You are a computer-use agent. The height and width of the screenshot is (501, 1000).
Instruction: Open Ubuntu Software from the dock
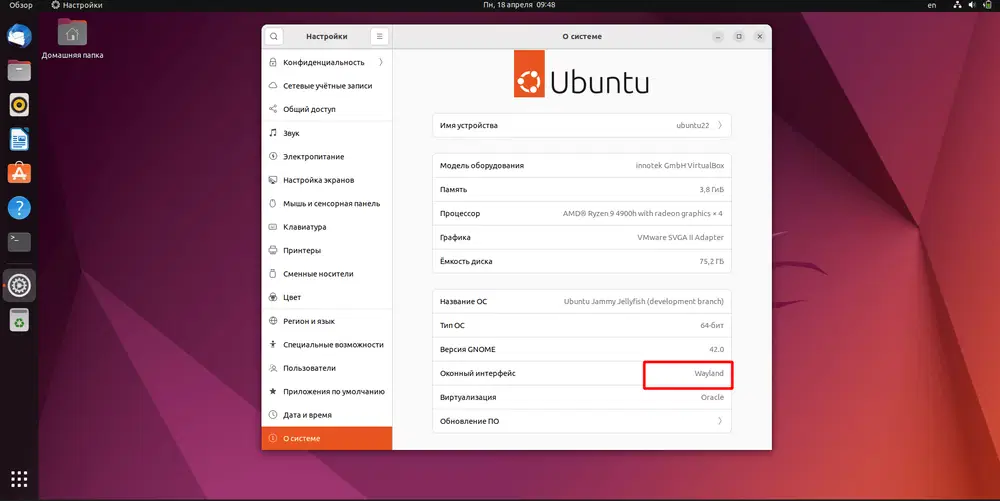(19, 173)
